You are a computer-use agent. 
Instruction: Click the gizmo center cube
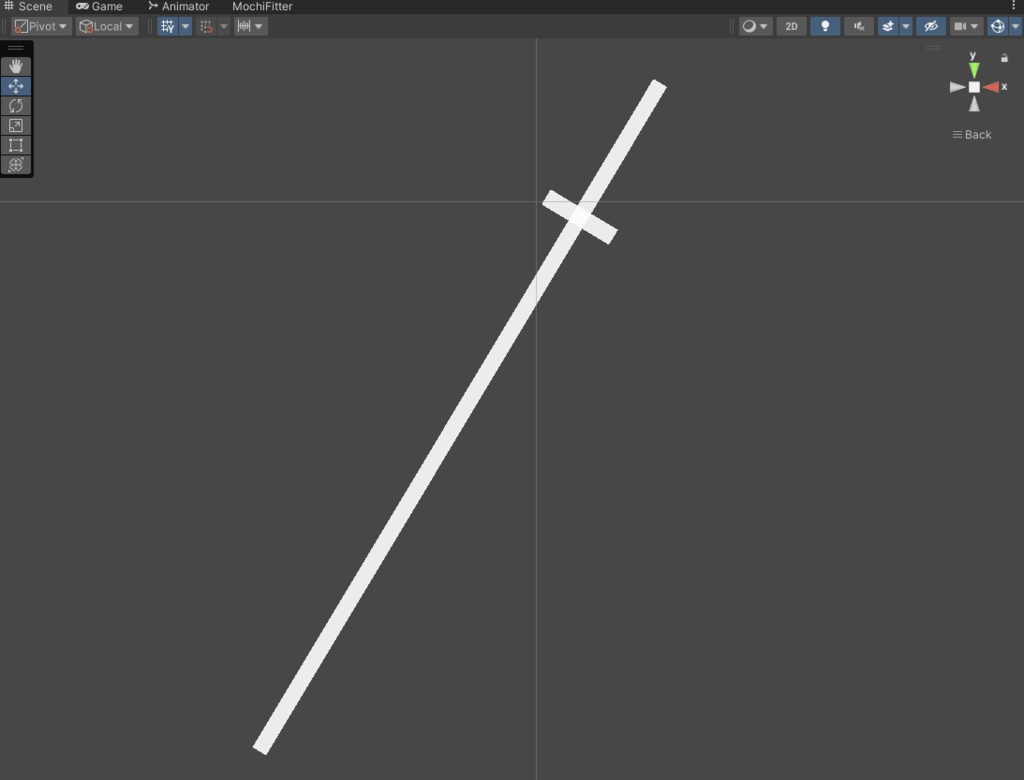pyautogui.click(x=974, y=87)
